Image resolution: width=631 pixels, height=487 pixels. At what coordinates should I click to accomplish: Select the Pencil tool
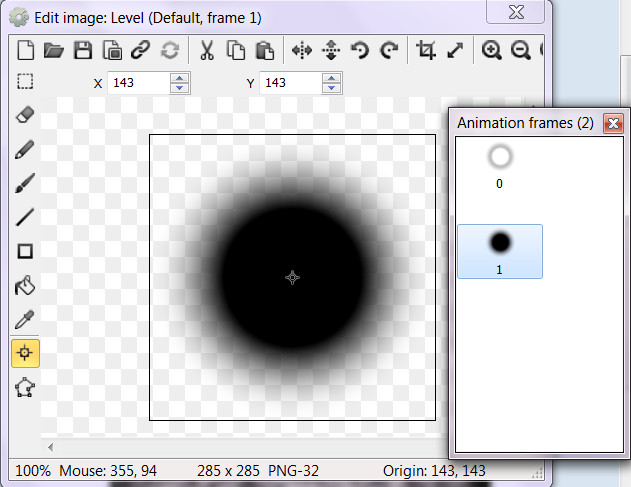[x=26, y=150]
